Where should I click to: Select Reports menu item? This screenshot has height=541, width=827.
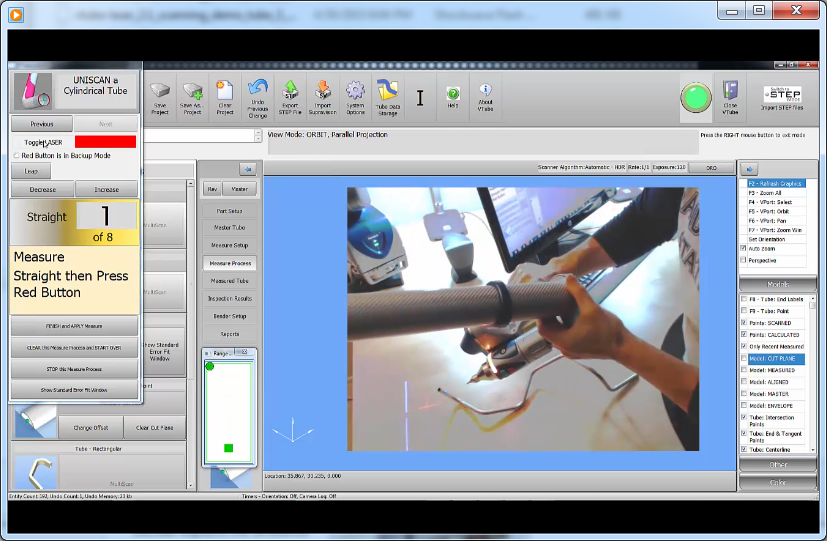pos(229,334)
